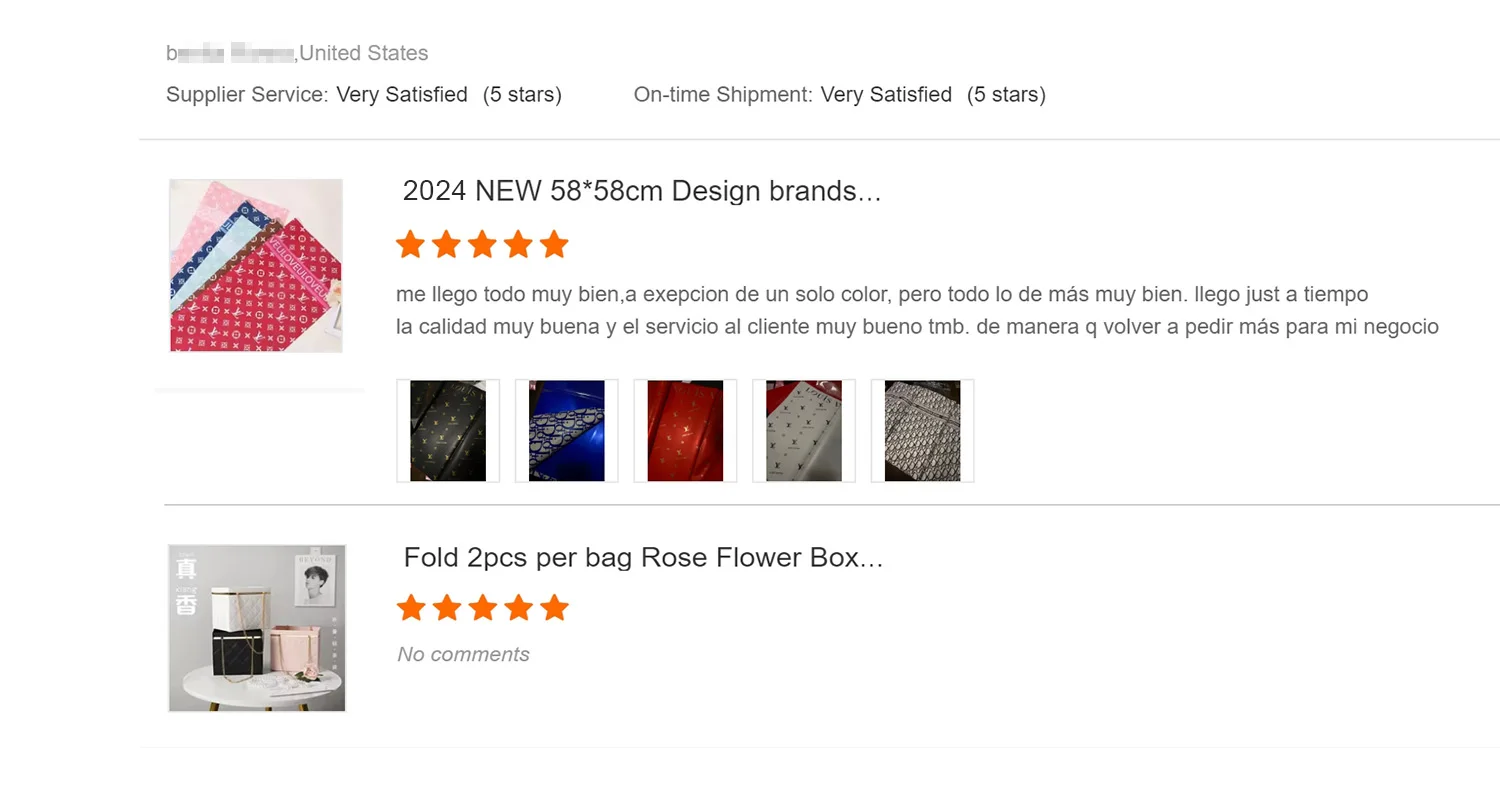Open the 2024 NEW 58*58cm Design brands product title
The image size is (1500, 800).
642,191
